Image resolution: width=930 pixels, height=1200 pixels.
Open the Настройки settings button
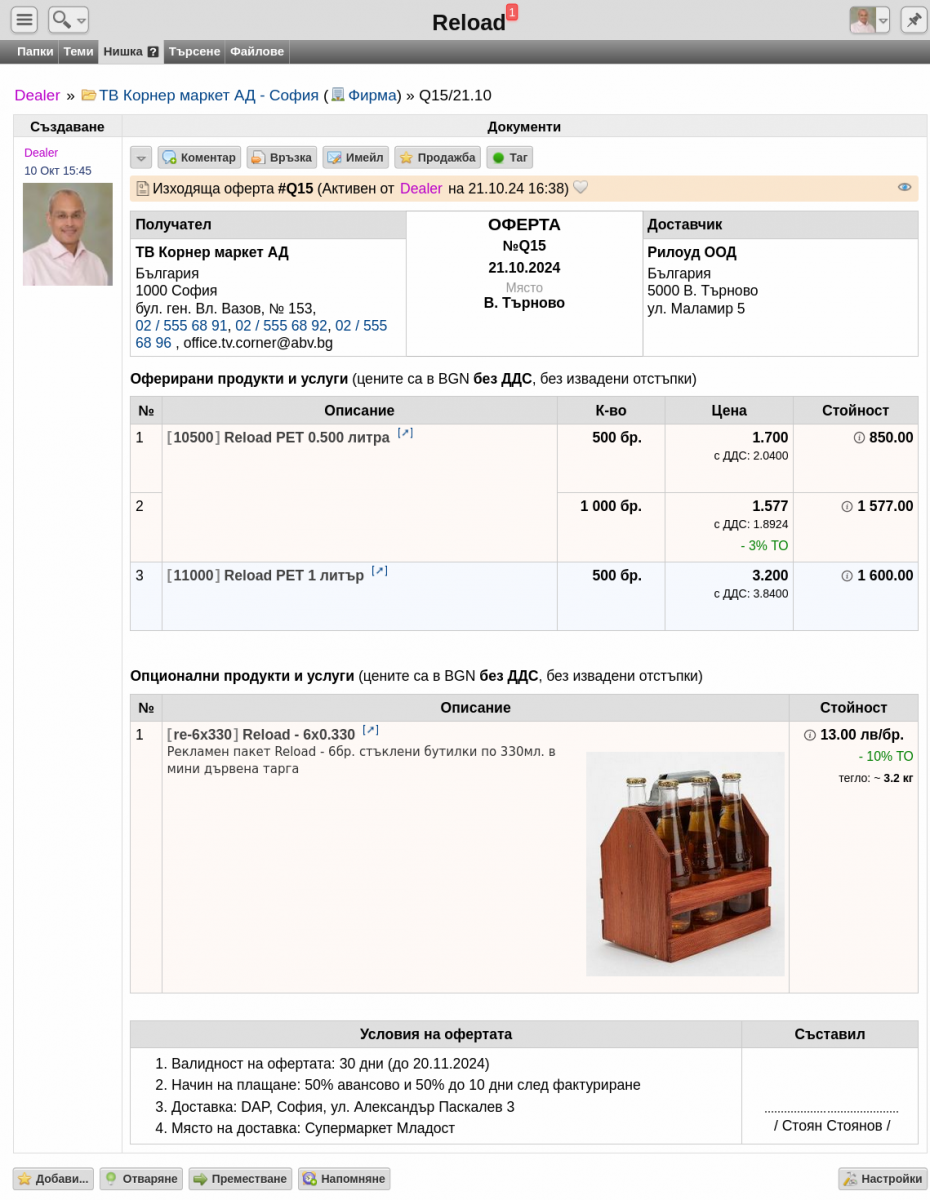coord(882,1179)
